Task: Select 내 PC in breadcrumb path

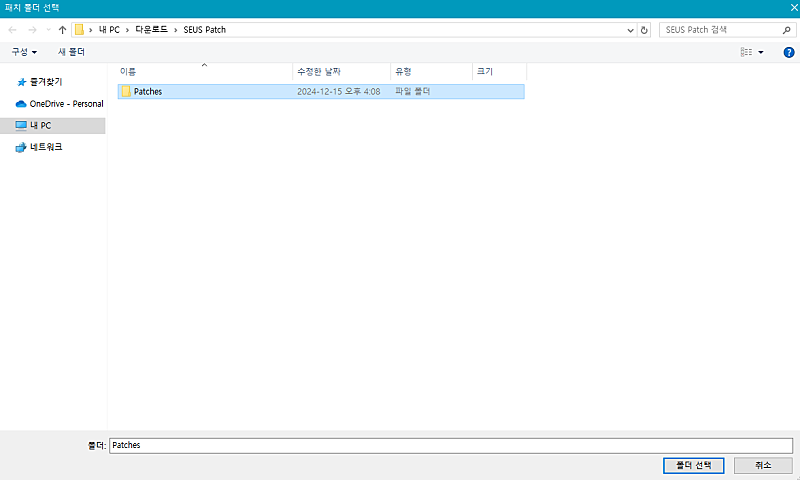Action: coord(109,30)
